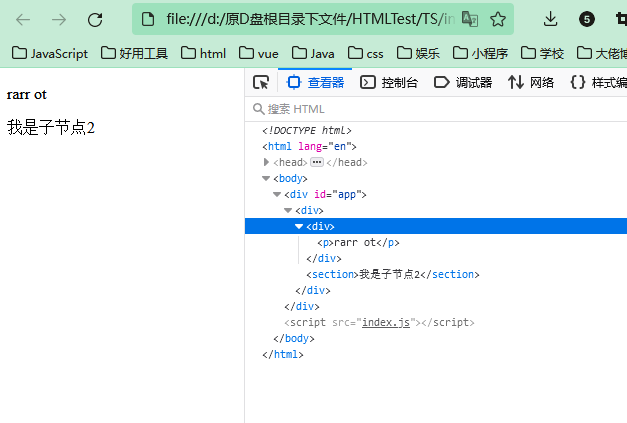Collapse the div id="app" node triangle
Image resolution: width=627 pixels, height=423 pixels.
coord(277,194)
